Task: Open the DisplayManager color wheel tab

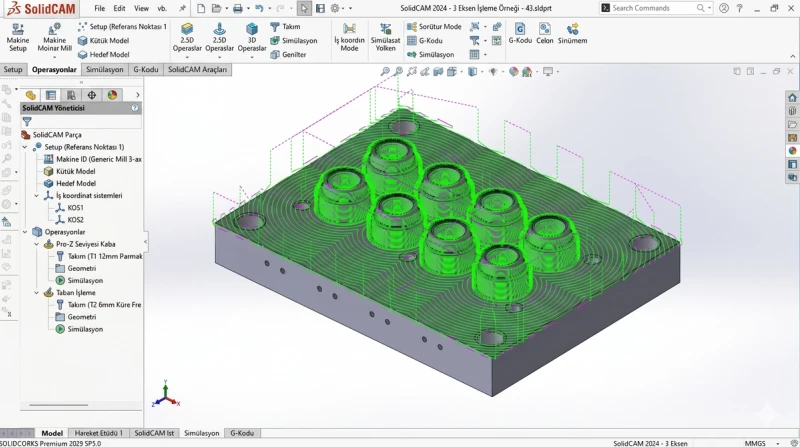Action: click(x=112, y=95)
